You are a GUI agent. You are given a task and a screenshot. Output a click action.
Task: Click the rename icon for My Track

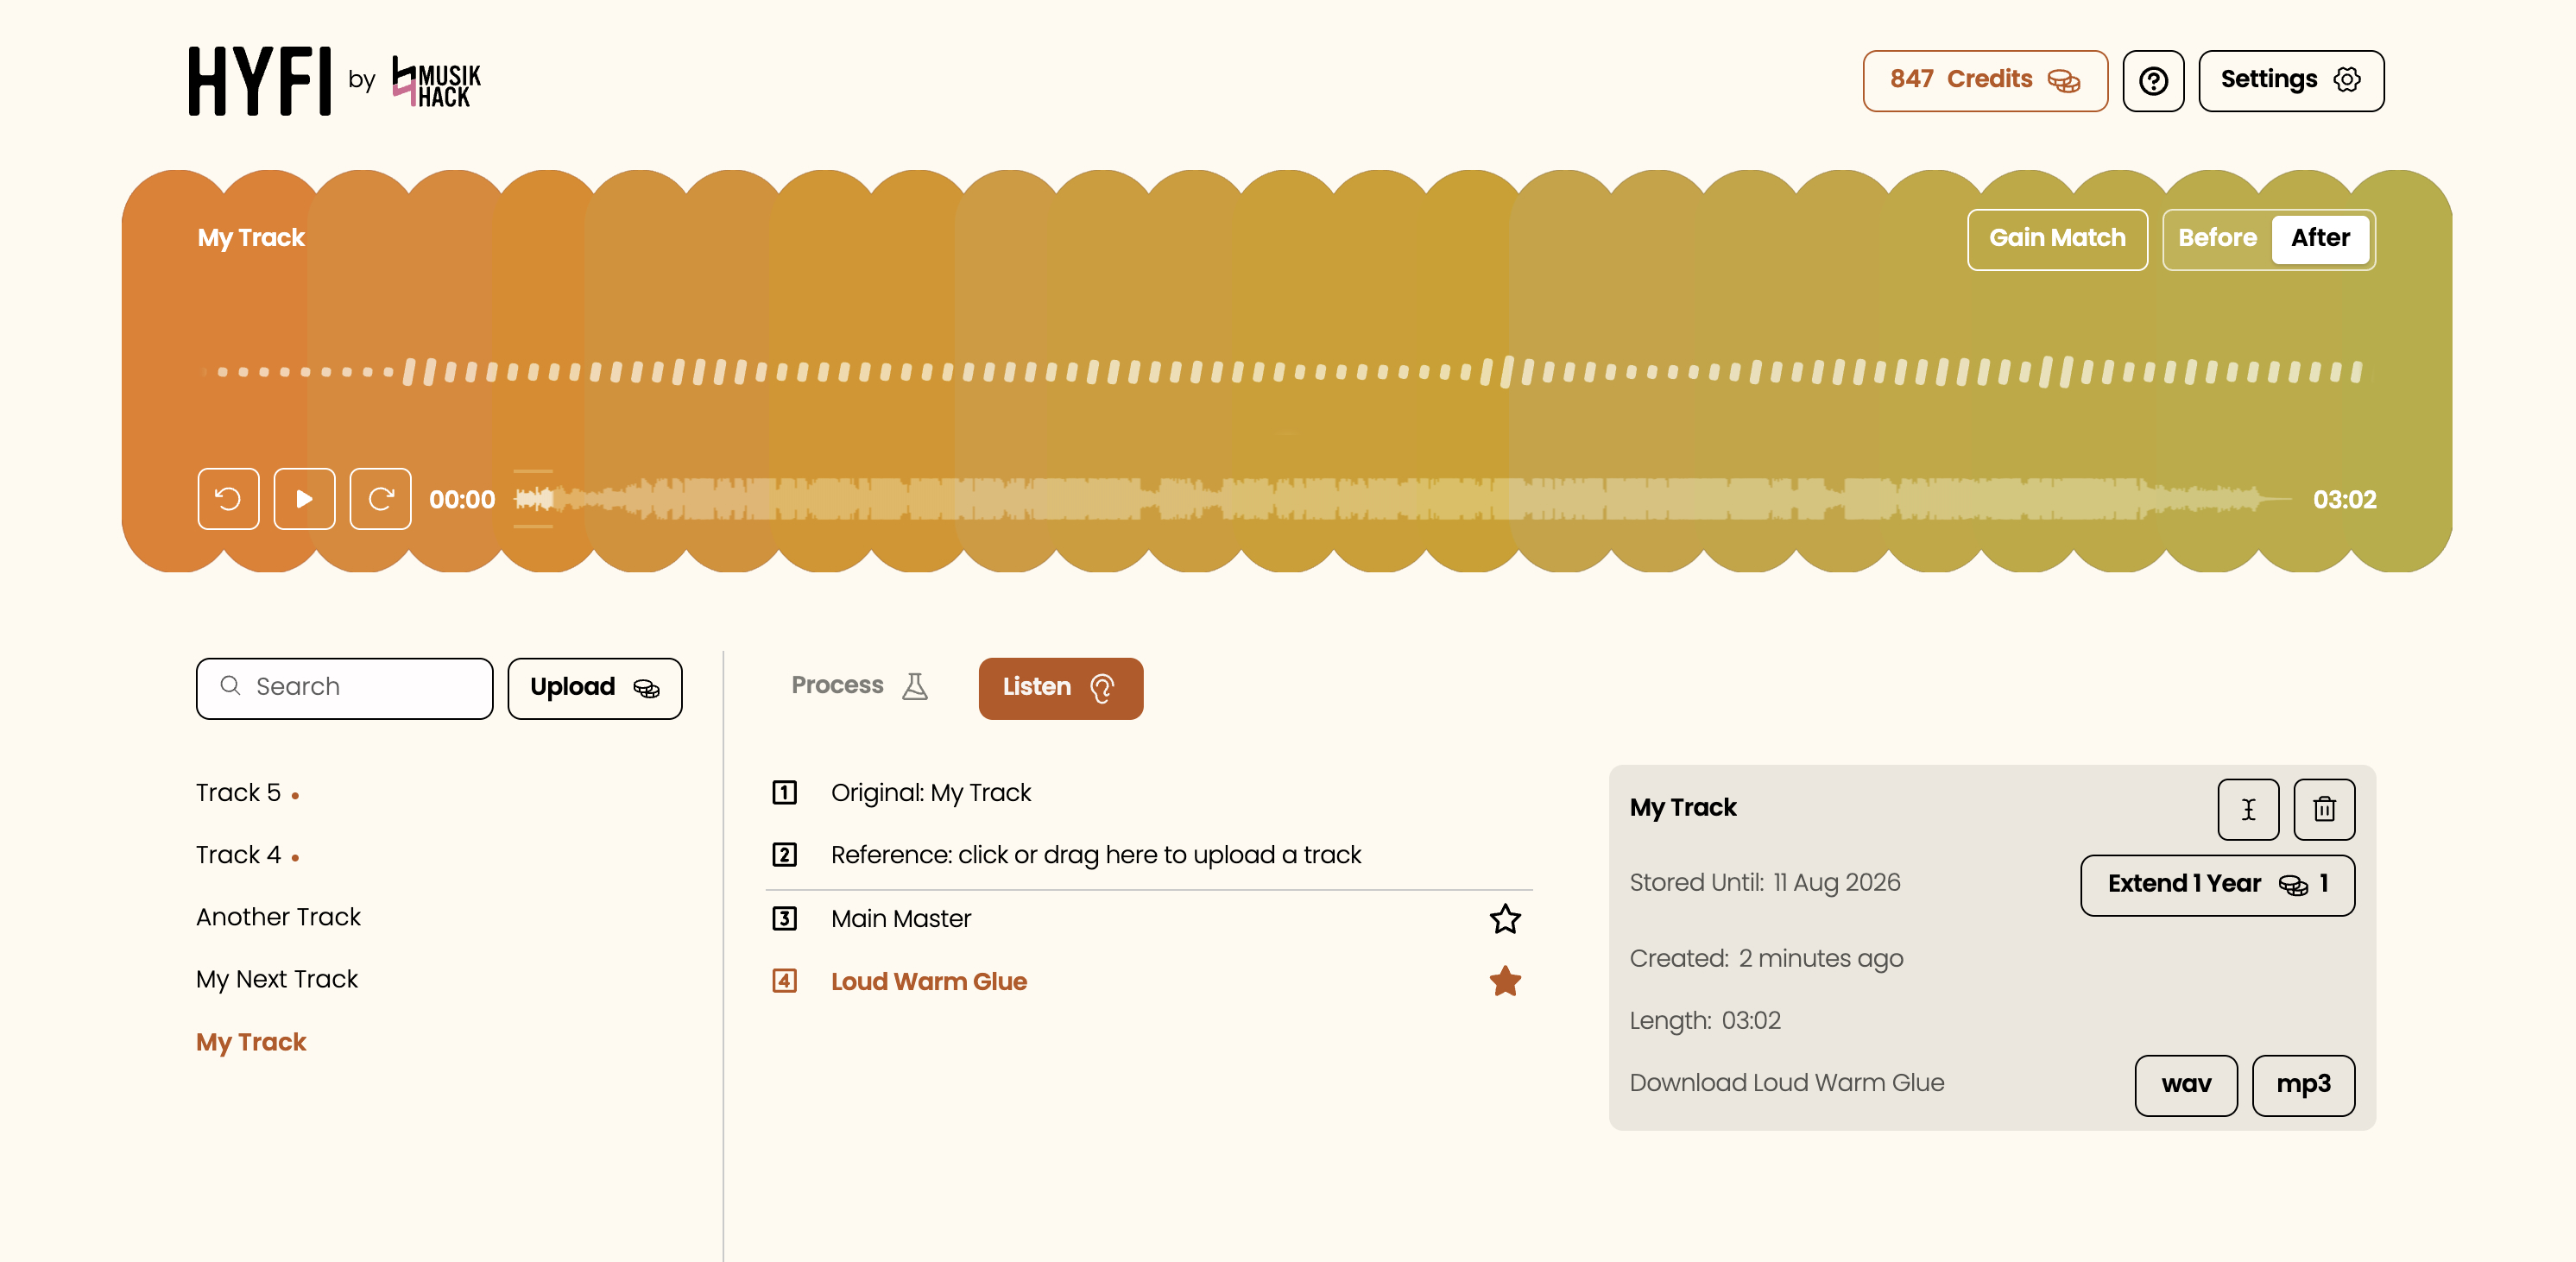click(x=2248, y=809)
